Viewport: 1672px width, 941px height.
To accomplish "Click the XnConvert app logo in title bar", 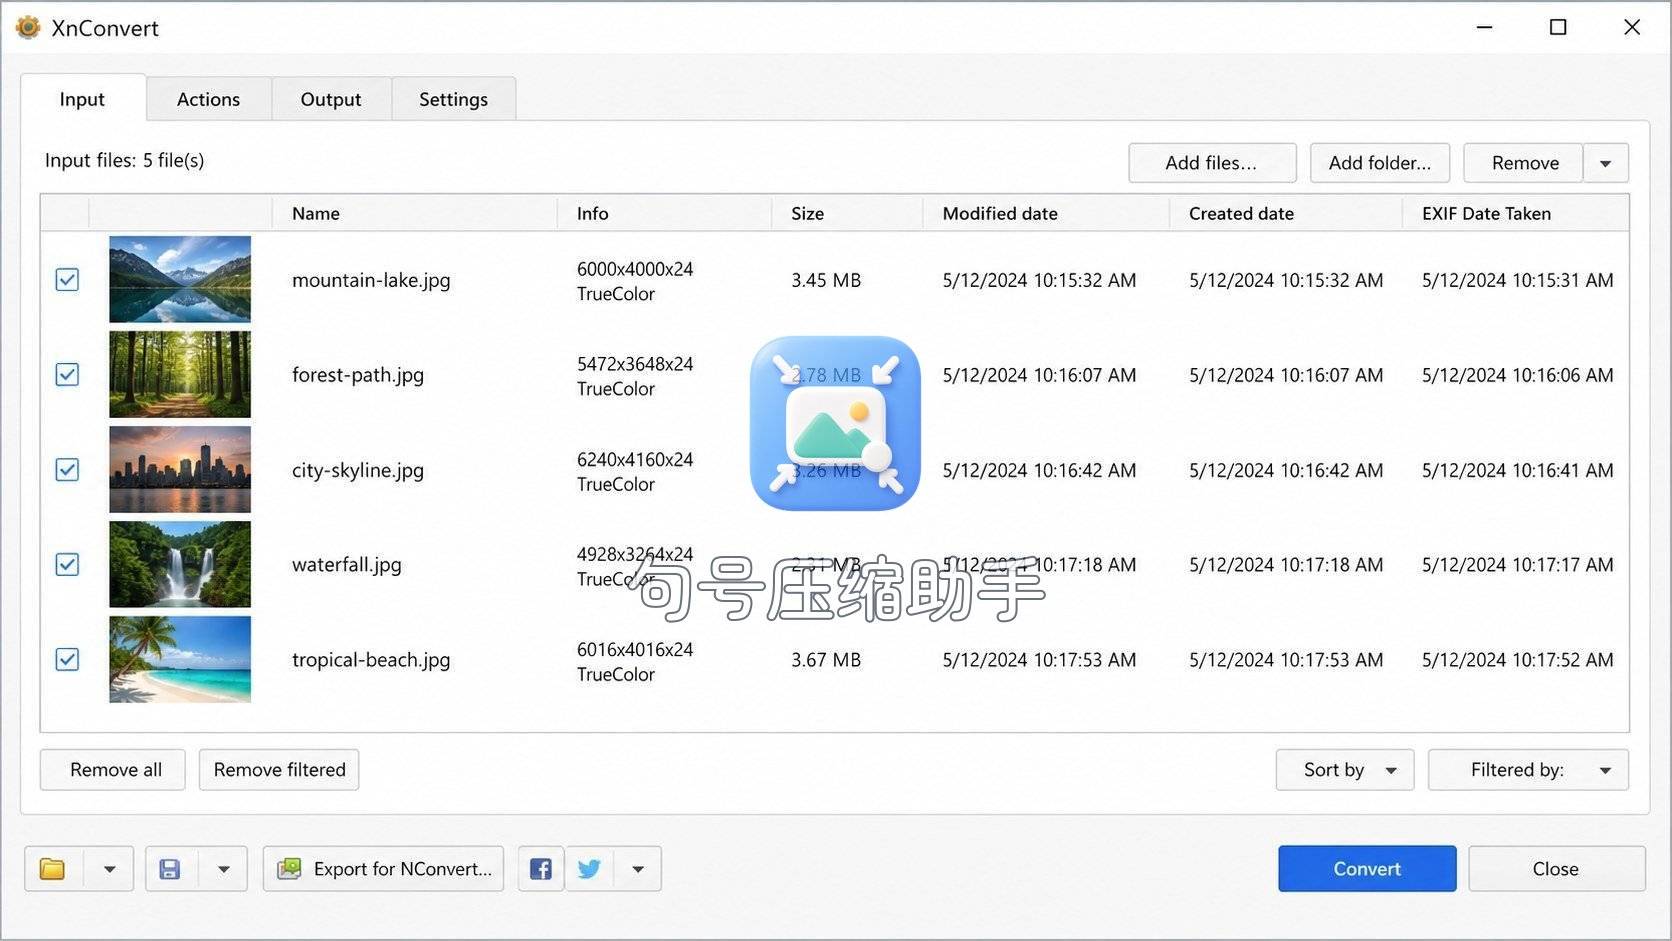I will tap(28, 27).
